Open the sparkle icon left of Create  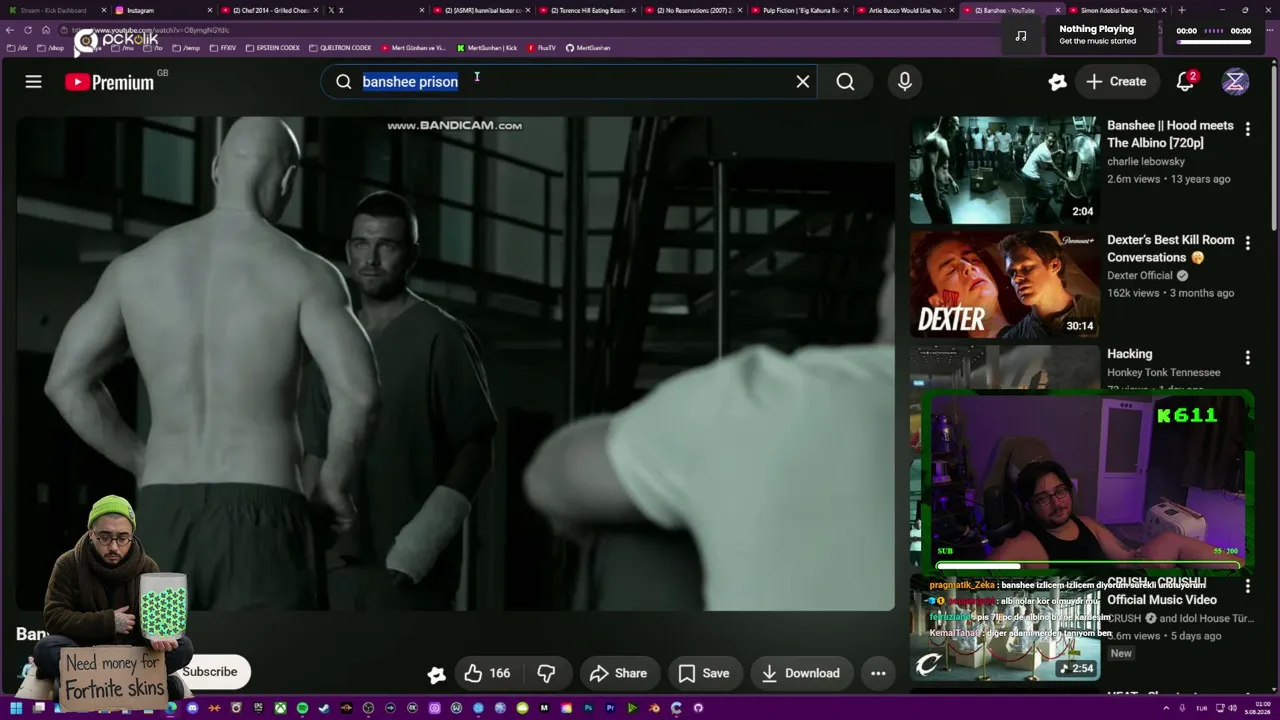(1057, 82)
